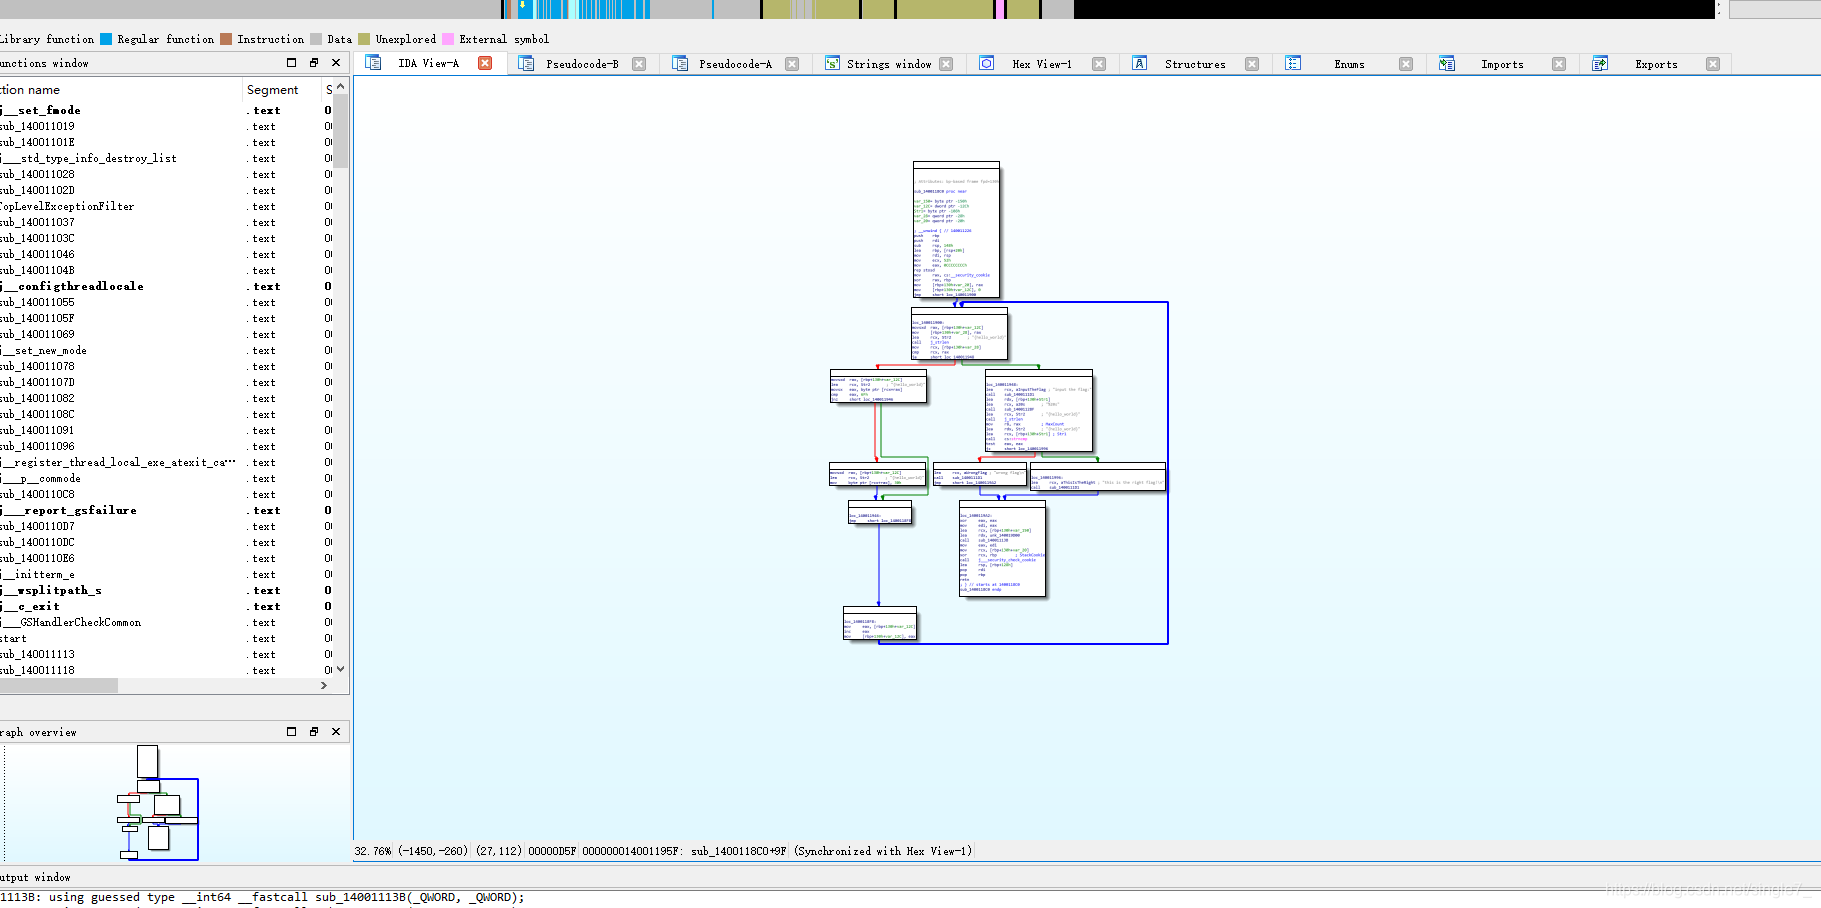Select j__configthreadlocale function row
The image size is (1821, 908).
pos(166,286)
